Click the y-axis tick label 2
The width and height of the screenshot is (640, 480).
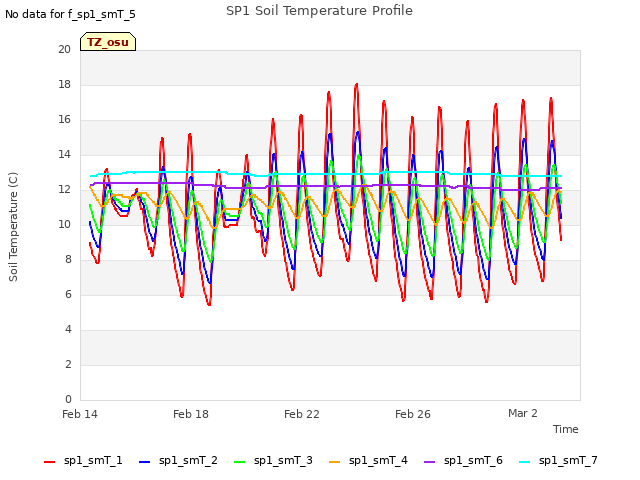pos(68,364)
